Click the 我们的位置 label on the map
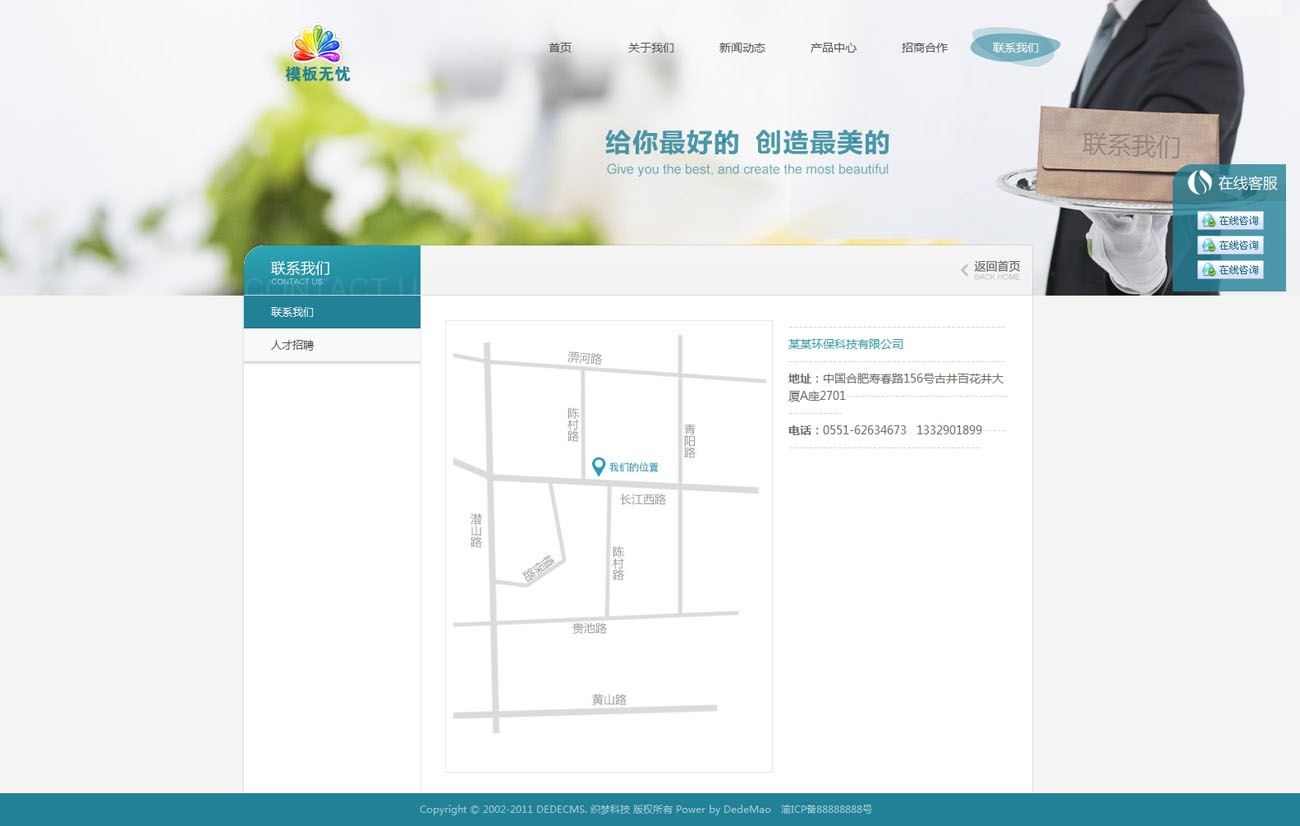Image resolution: width=1300 pixels, height=826 pixels. tap(634, 468)
